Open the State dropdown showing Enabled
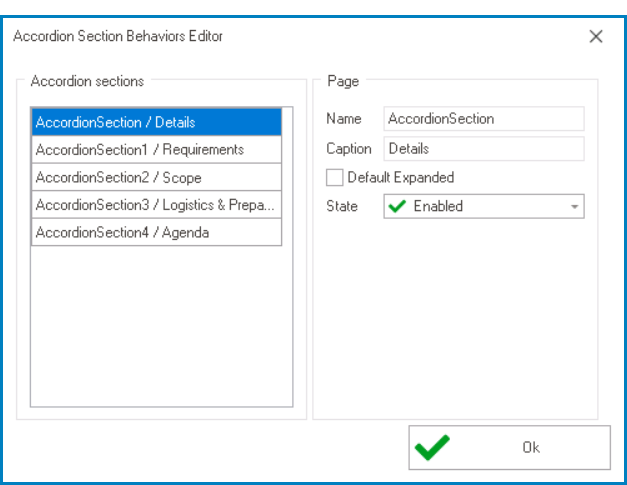Viewport: 627px width, 485px height. tap(483, 207)
